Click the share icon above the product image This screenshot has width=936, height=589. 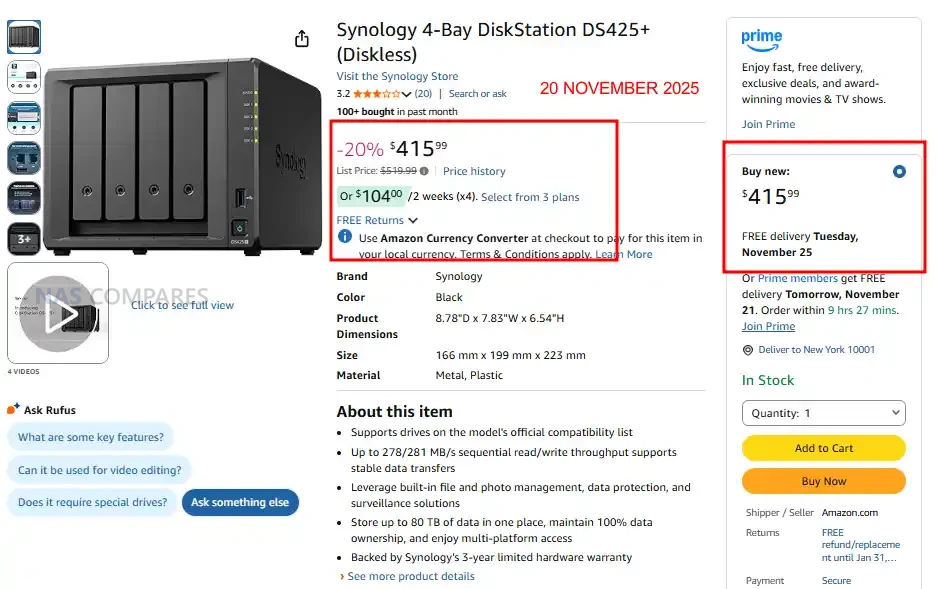tap(302, 39)
